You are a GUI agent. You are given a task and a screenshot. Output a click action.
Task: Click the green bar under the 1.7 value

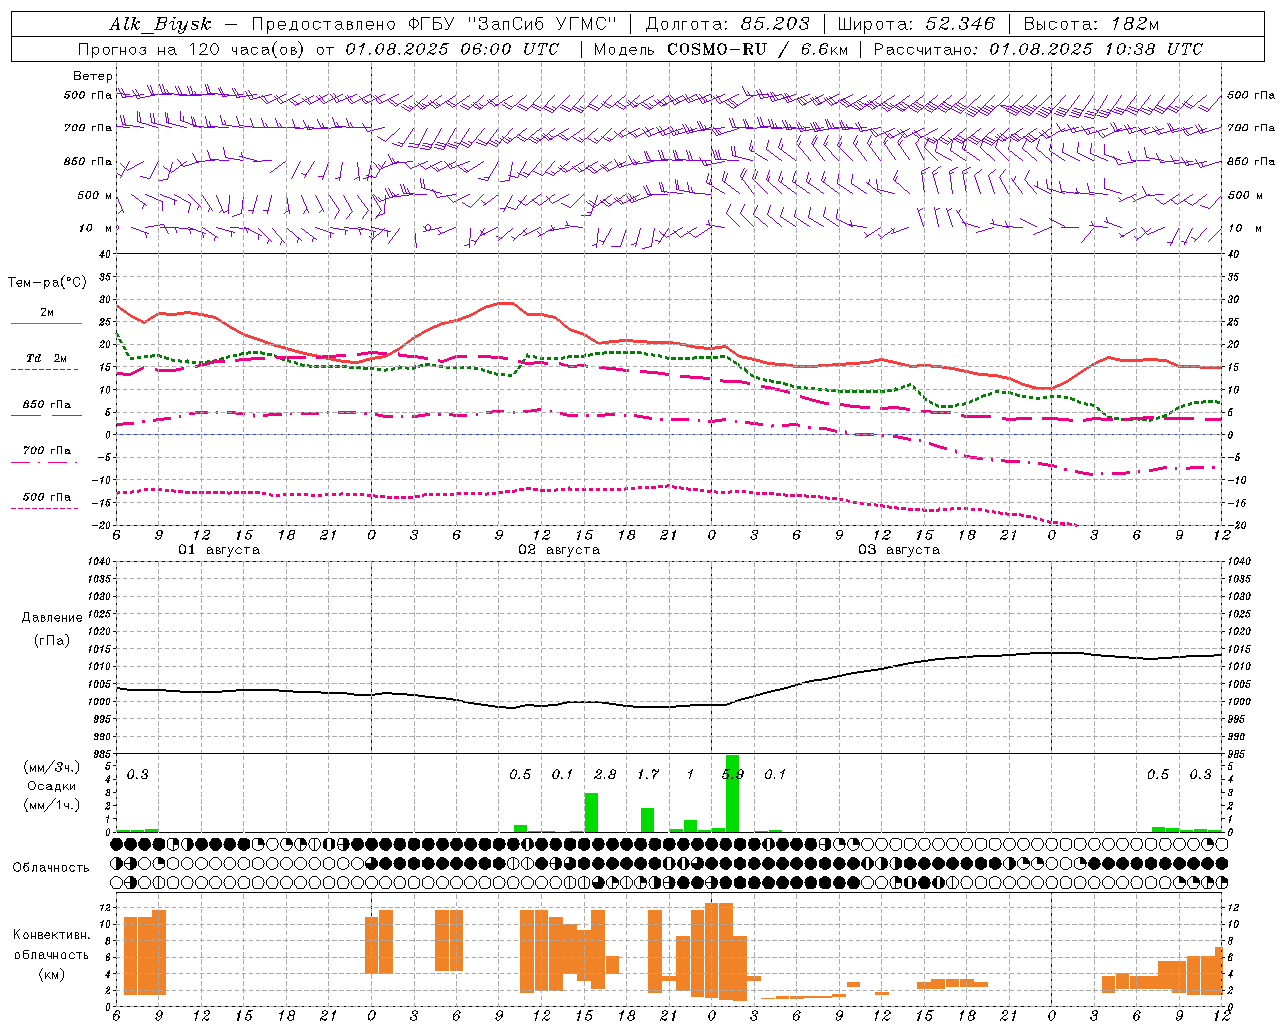click(x=647, y=820)
